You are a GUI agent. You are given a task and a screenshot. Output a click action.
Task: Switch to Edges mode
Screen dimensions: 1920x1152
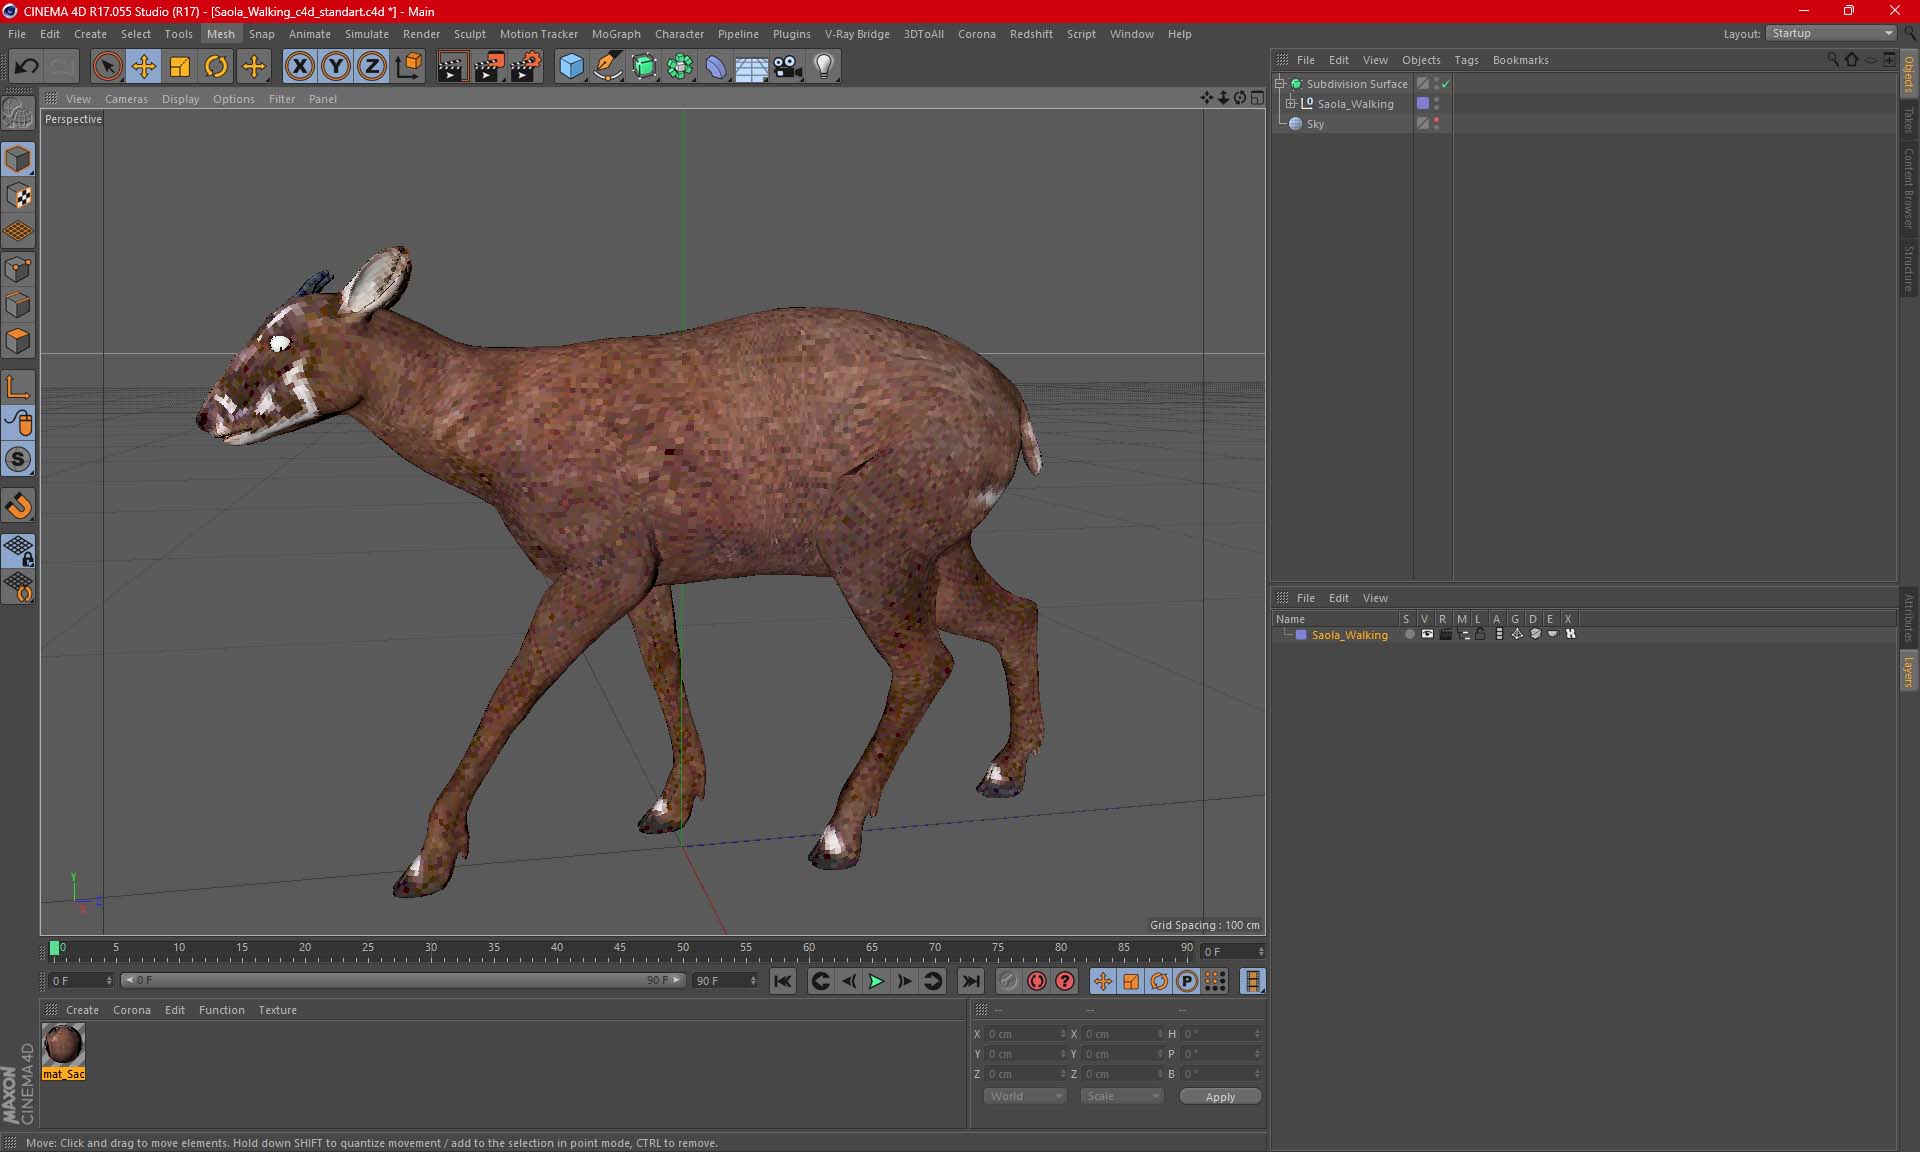tap(18, 305)
